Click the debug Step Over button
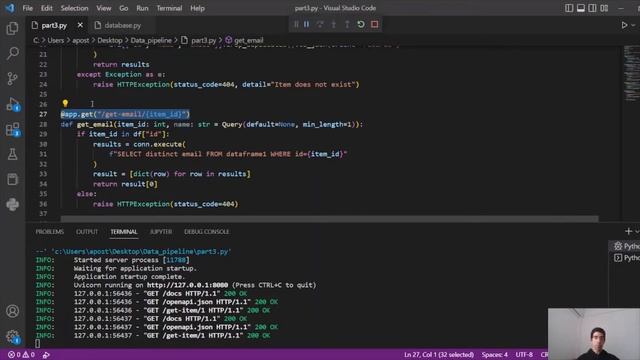The height and width of the screenshot is (360, 640). 320,24
